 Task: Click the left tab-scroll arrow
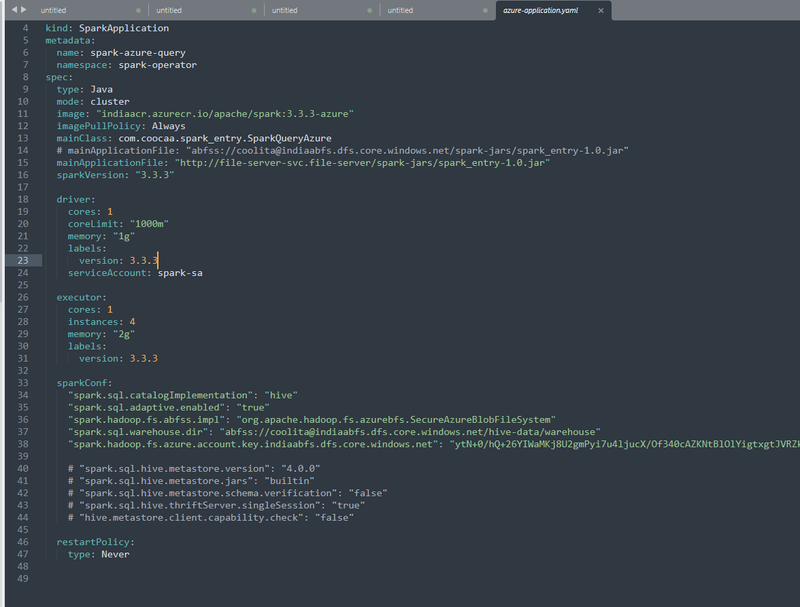[14, 9]
